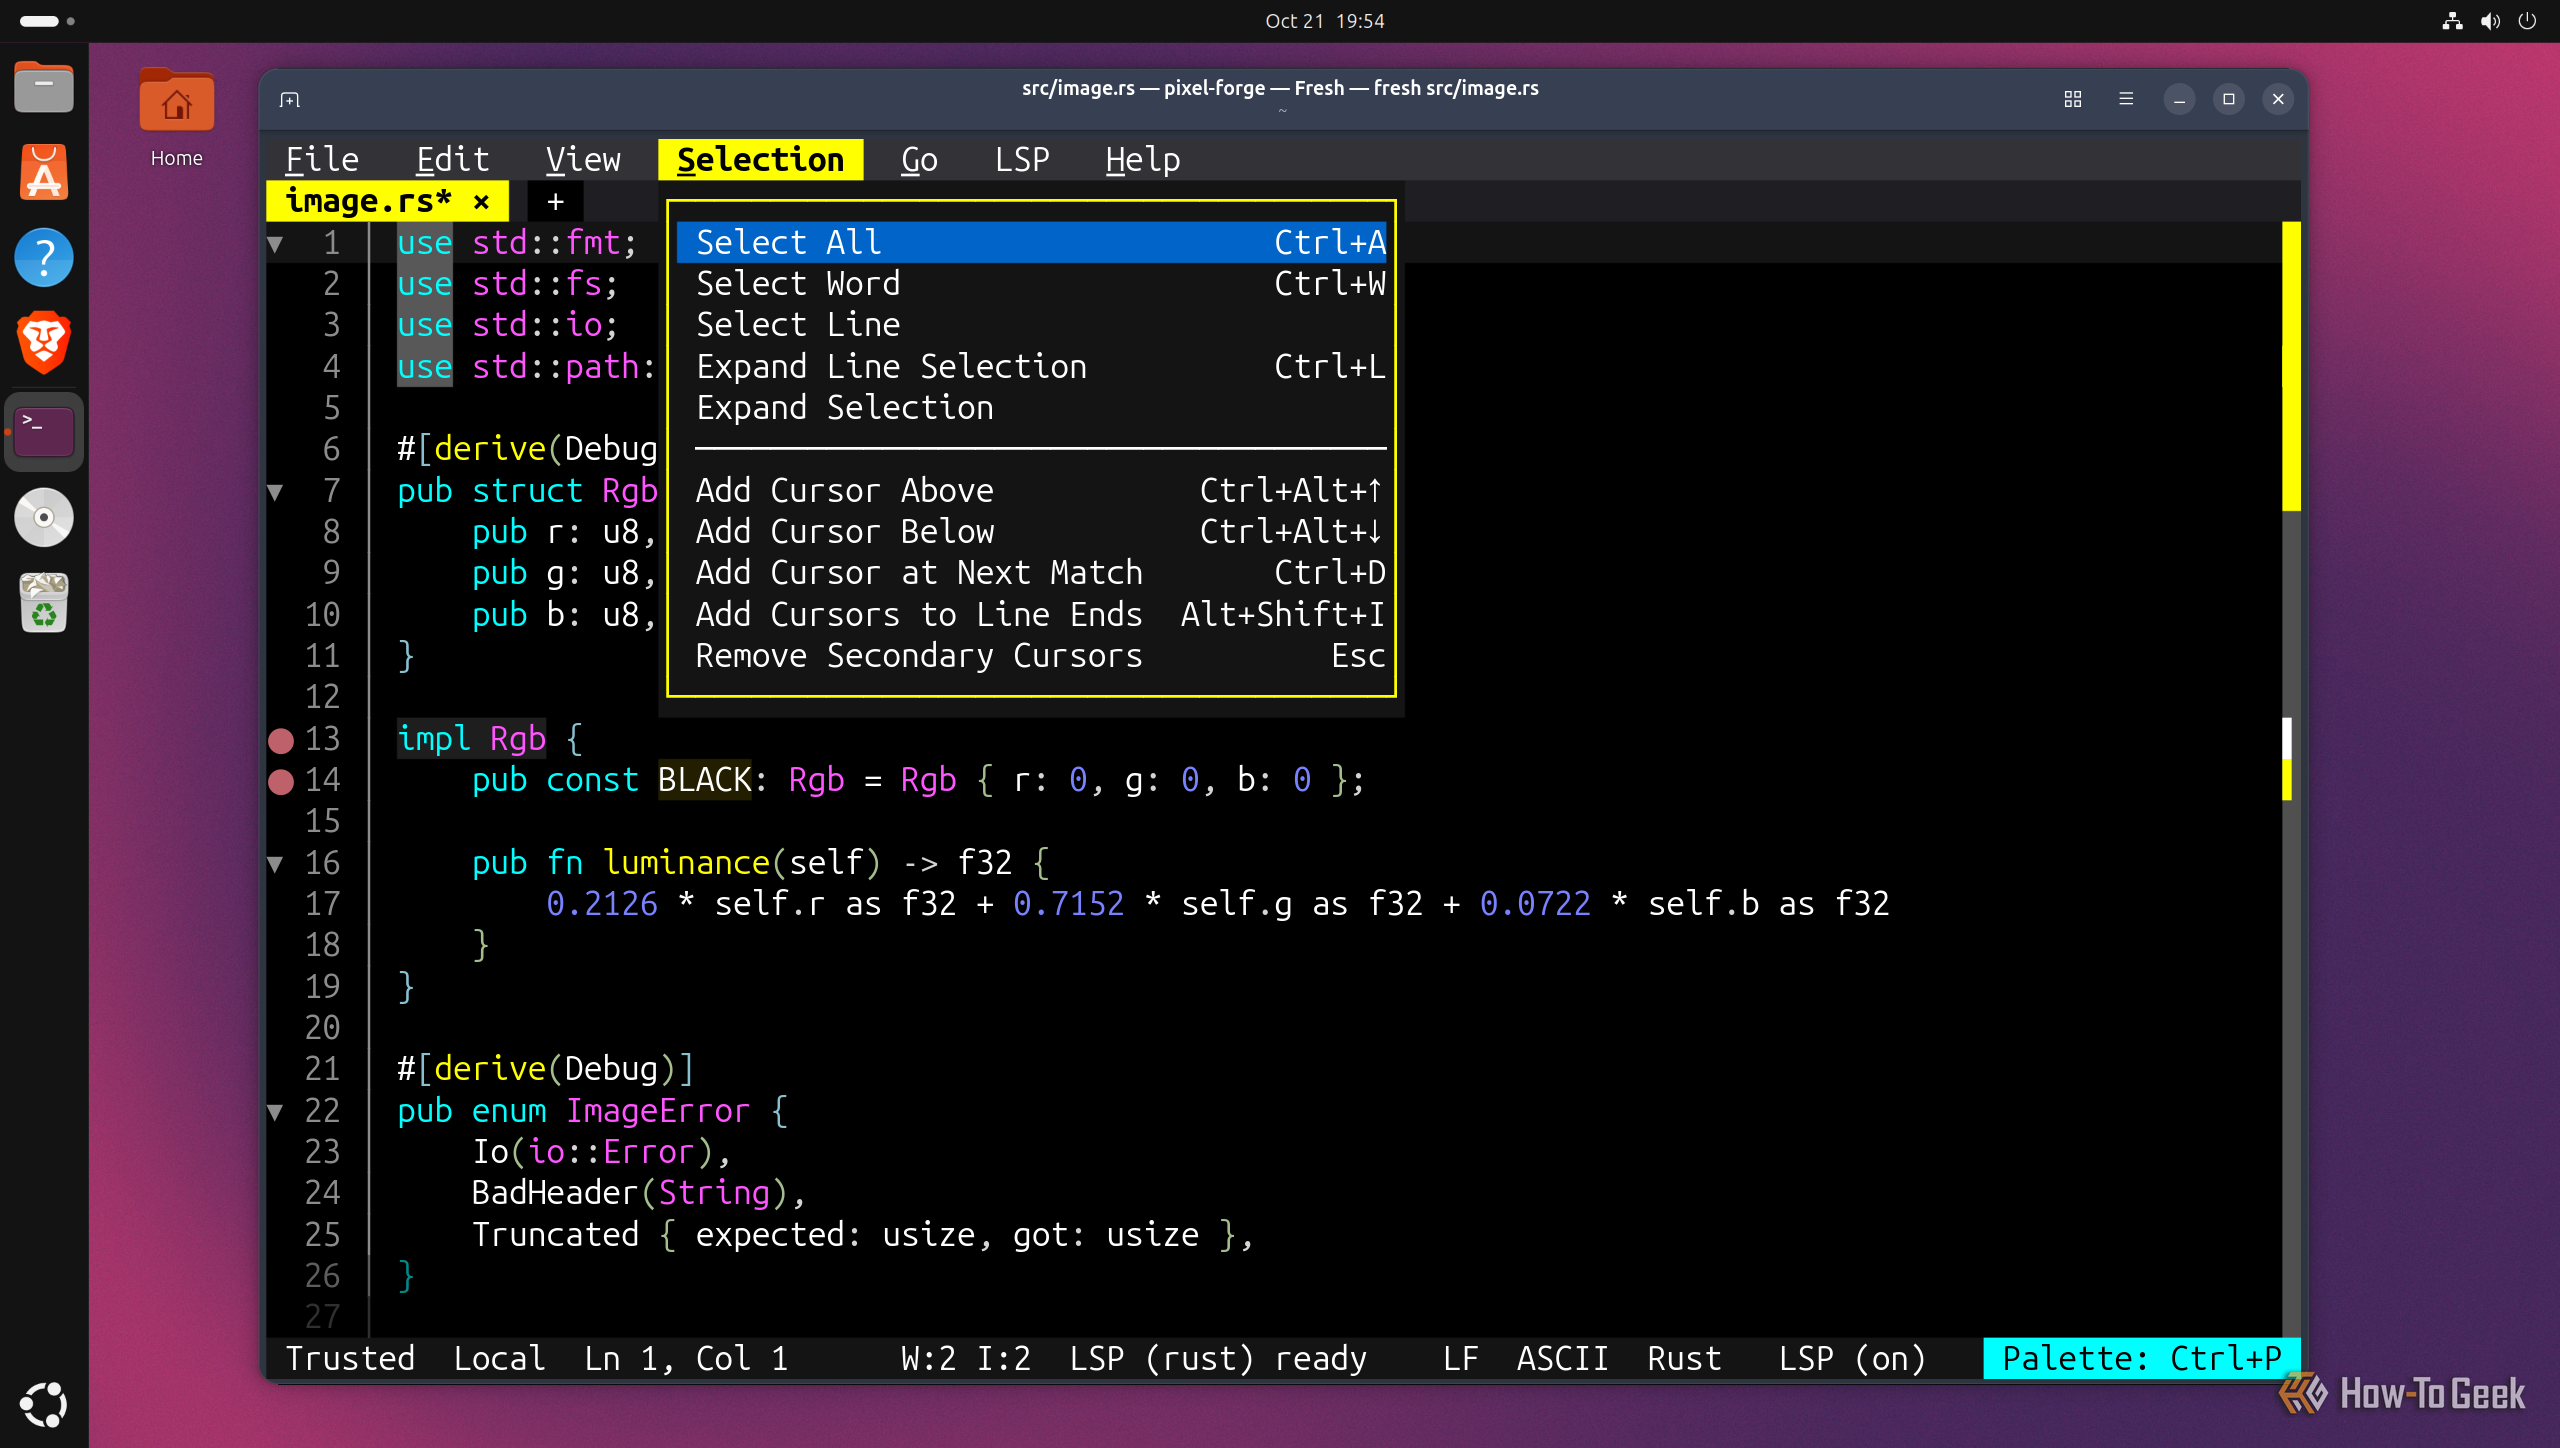This screenshot has height=1448, width=2560.
Task: Click Remove Secondary Cursors menu entry
Action: coord(1031,656)
